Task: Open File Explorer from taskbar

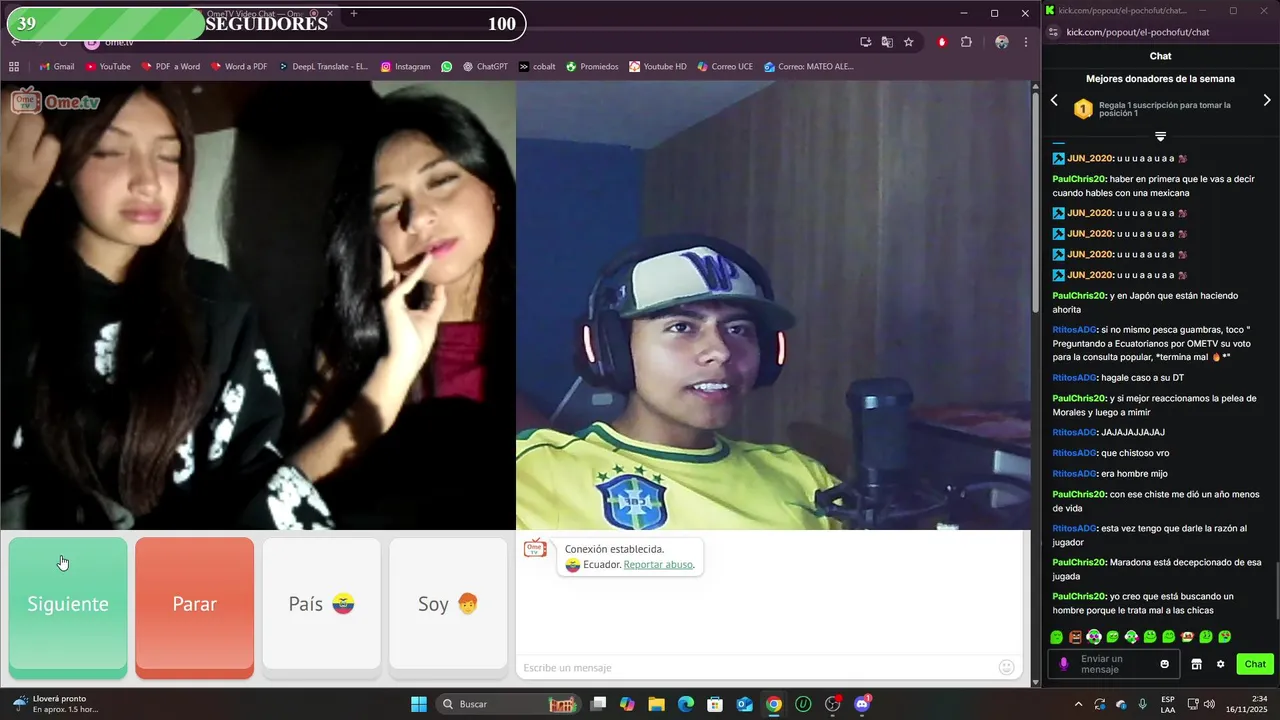Action: coord(656,704)
